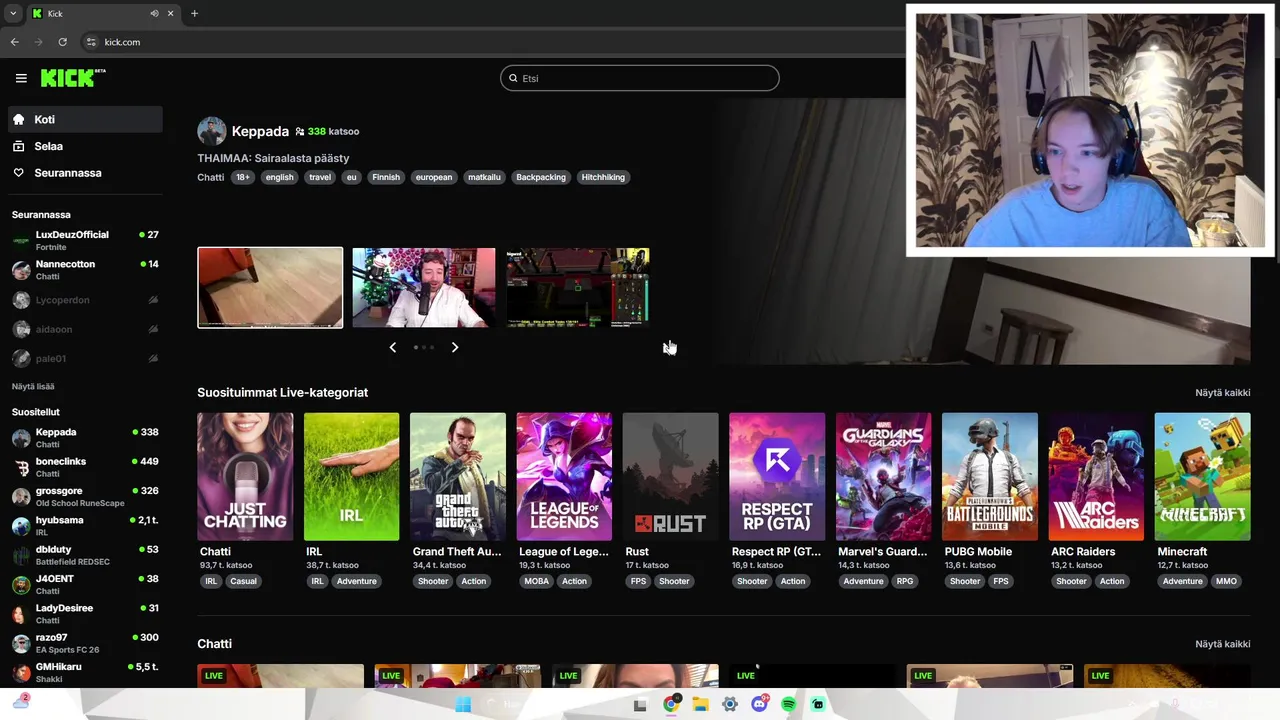Select the 18+ tag
This screenshot has height=720, width=1280.
click(243, 177)
